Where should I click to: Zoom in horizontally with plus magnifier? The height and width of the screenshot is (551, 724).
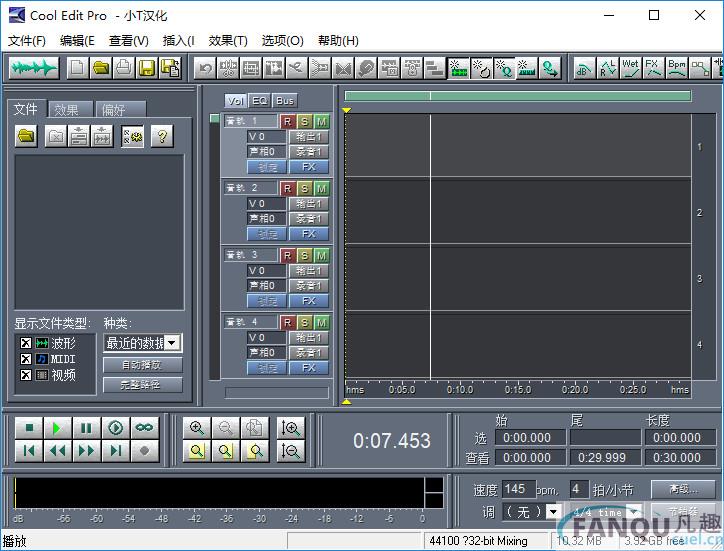coord(197,428)
